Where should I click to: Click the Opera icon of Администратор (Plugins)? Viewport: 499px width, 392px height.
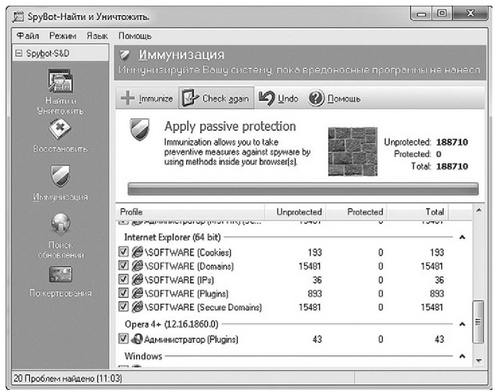[137, 339]
